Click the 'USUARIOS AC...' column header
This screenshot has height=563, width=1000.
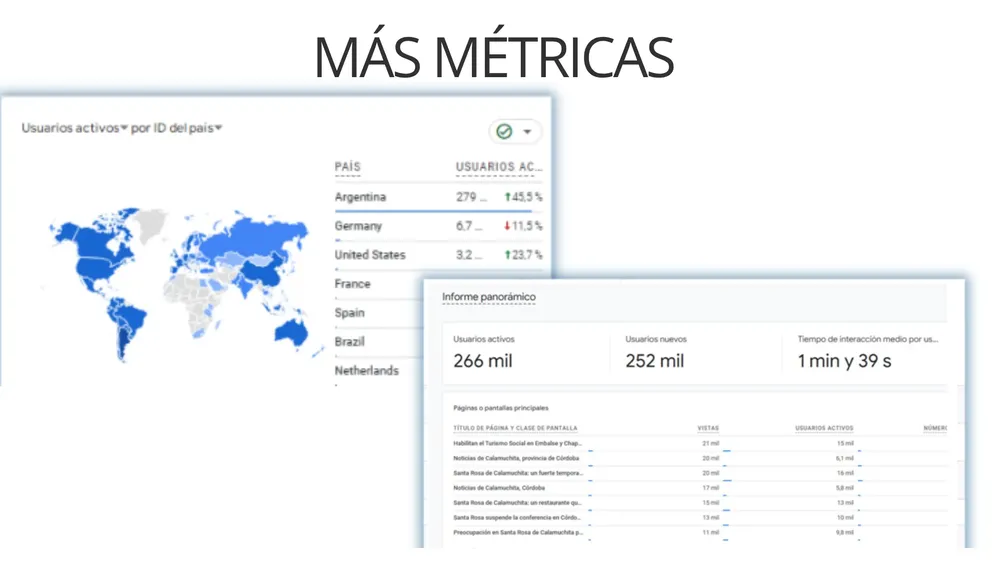499,167
